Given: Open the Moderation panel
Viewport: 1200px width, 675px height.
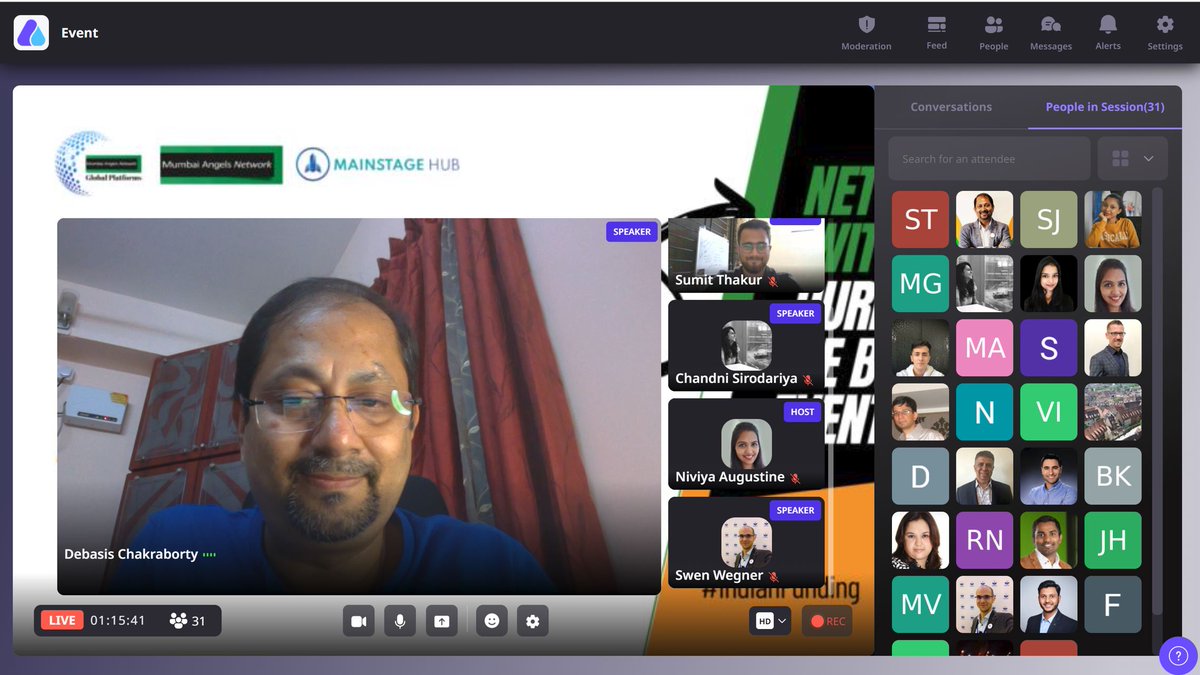Looking at the screenshot, I should [866, 32].
